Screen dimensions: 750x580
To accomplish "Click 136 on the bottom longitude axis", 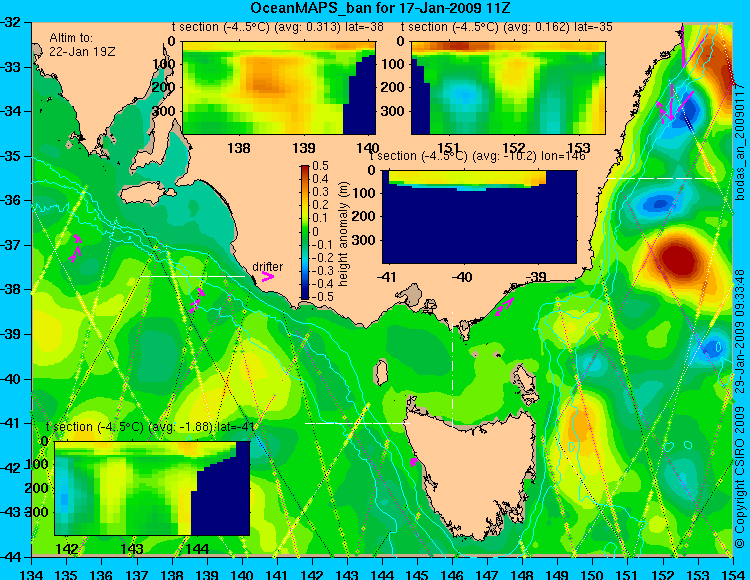I will click(102, 574).
